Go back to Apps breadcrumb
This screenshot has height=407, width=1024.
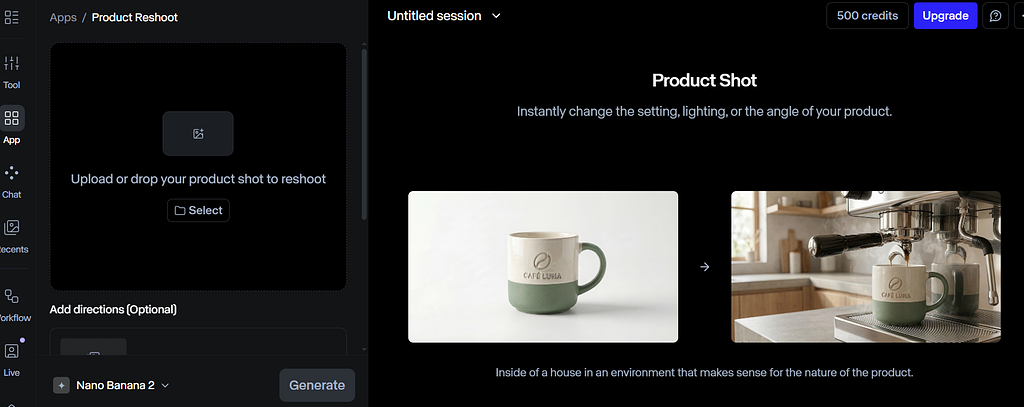[63, 17]
